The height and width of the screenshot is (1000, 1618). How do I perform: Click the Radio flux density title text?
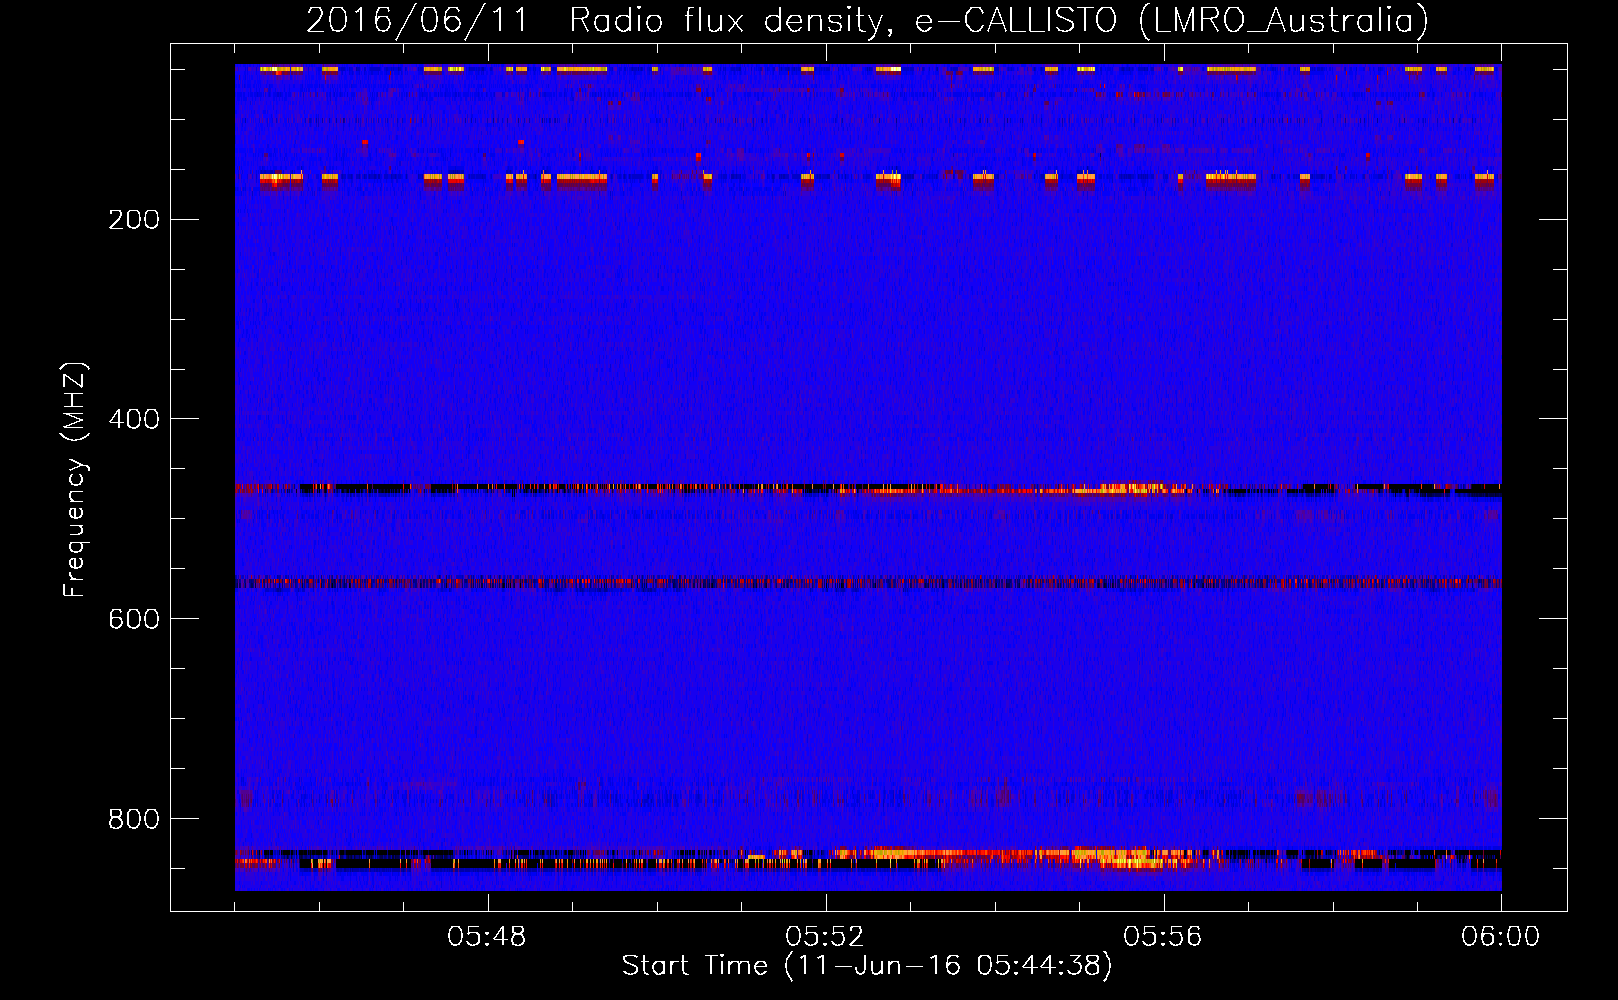coord(730,21)
